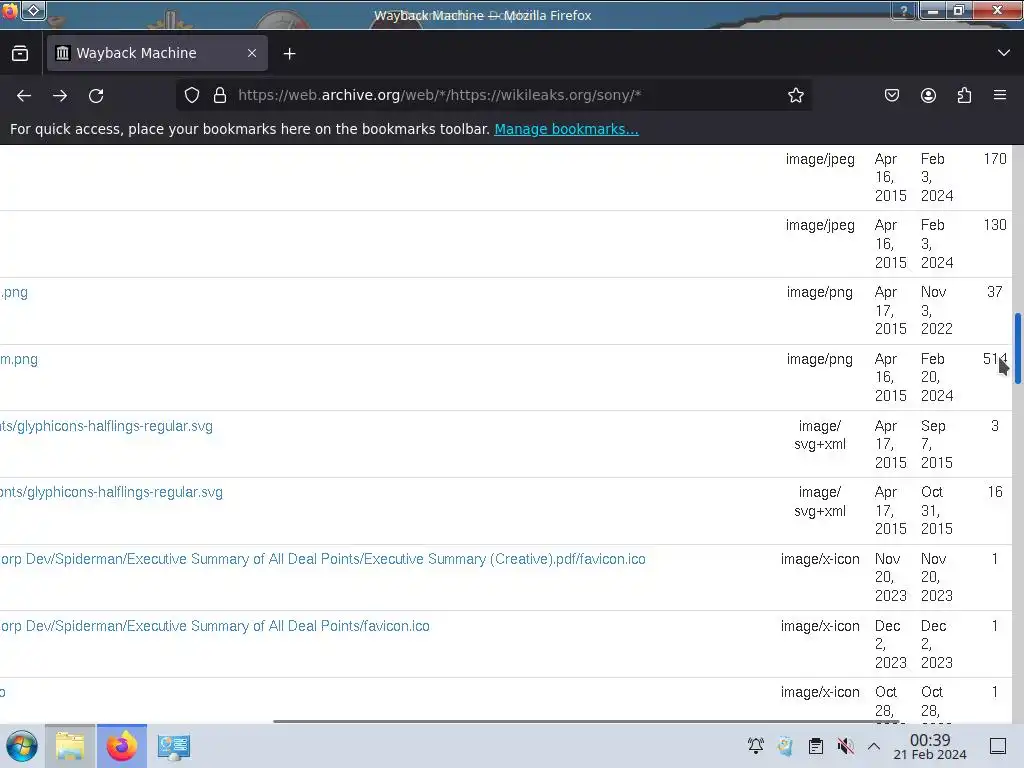
Task: Open the .png link with 37 captures
Action: 14,292
